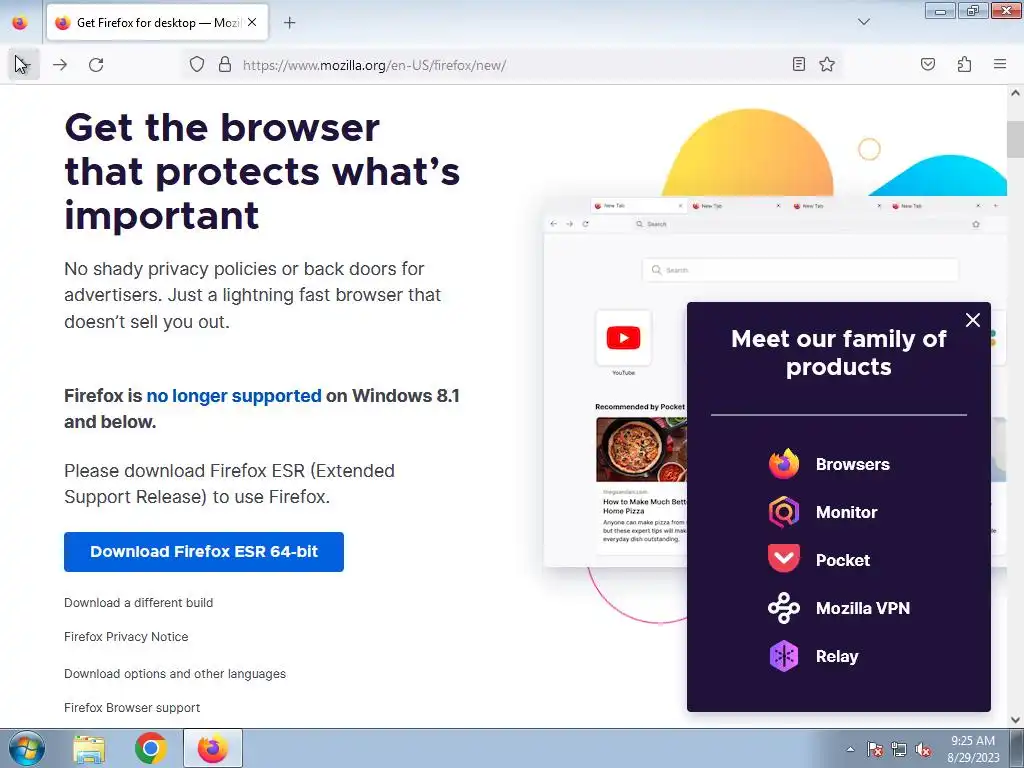Expand the list all tabs chevron
Image resolution: width=1024 pixels, height=768 pixels.
click(863, 22)
